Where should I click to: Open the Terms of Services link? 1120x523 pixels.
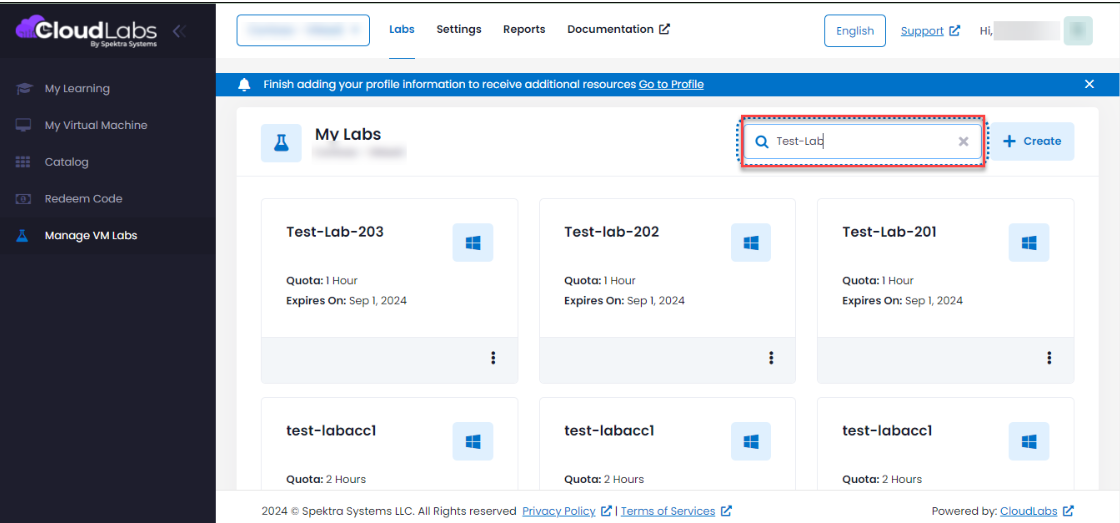668,511
